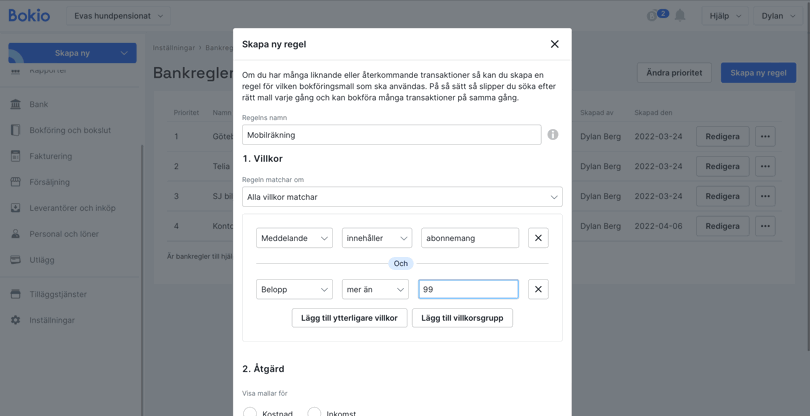This screenshot has width=810, height=416.
Task: Open the notifications bell
Action: pyautogui.click(x=680, y=16)
